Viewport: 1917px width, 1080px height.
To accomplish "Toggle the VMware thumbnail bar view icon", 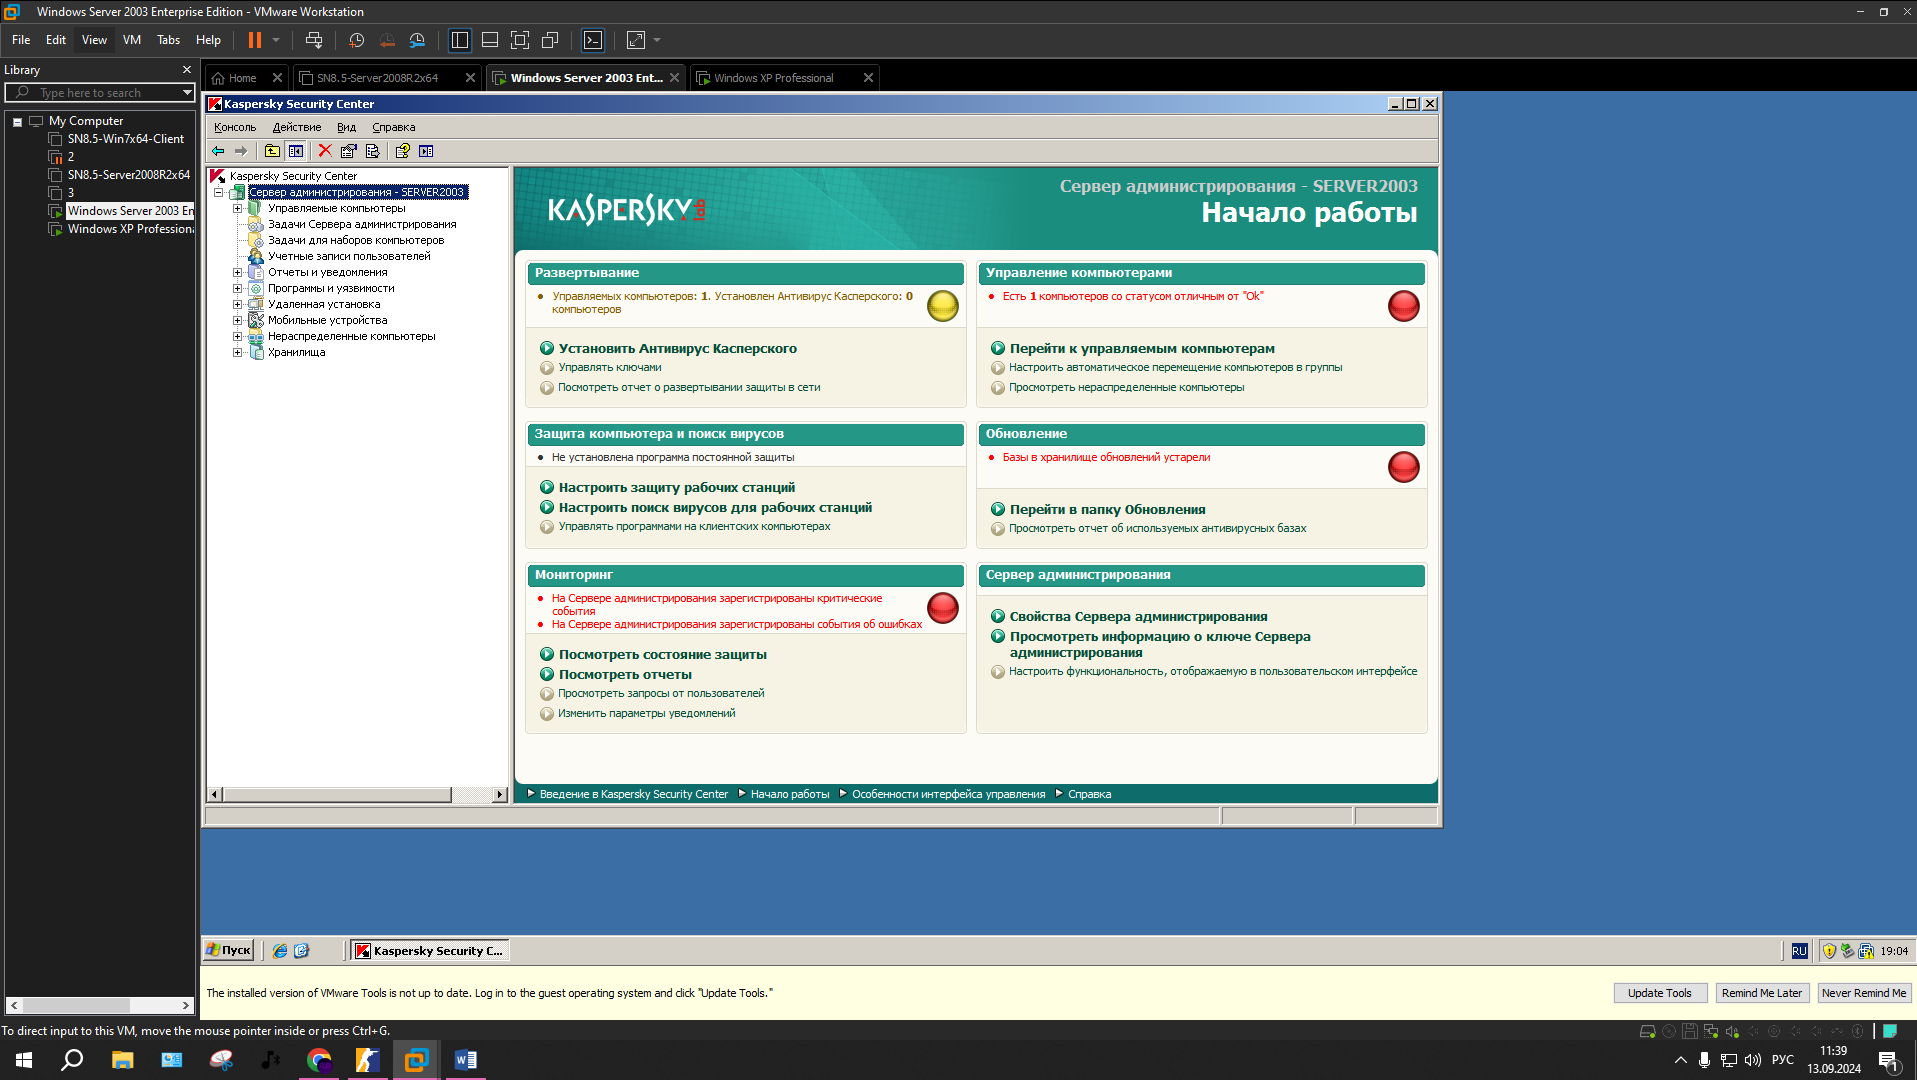I will pos(490,40).
